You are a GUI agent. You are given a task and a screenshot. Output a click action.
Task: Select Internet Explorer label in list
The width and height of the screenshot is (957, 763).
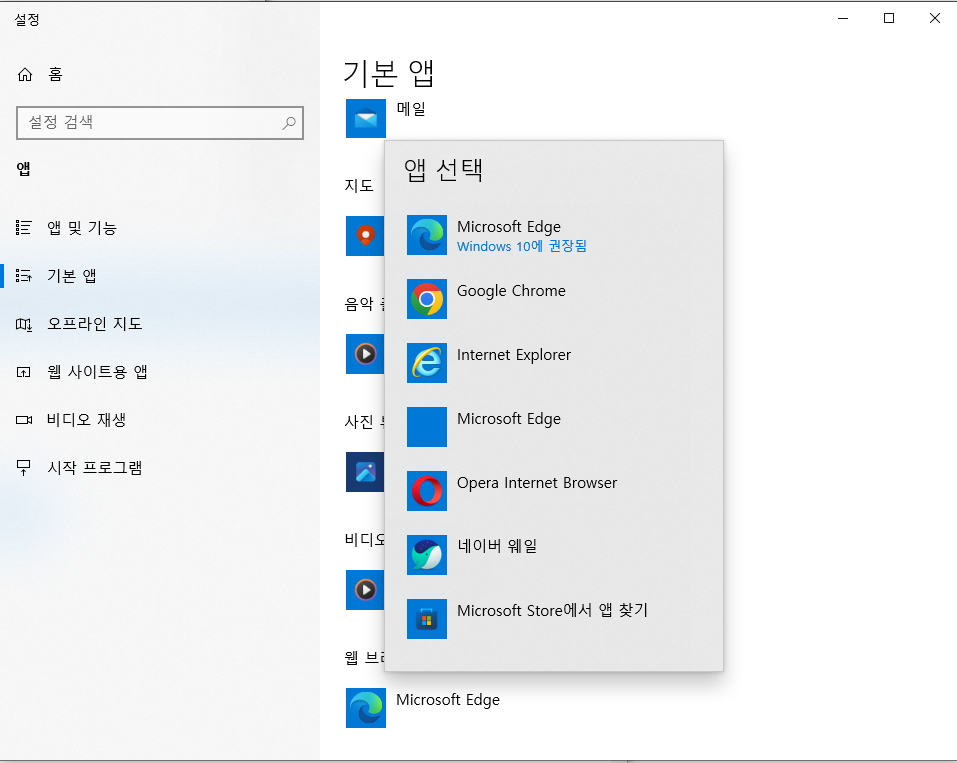point(514,355)
